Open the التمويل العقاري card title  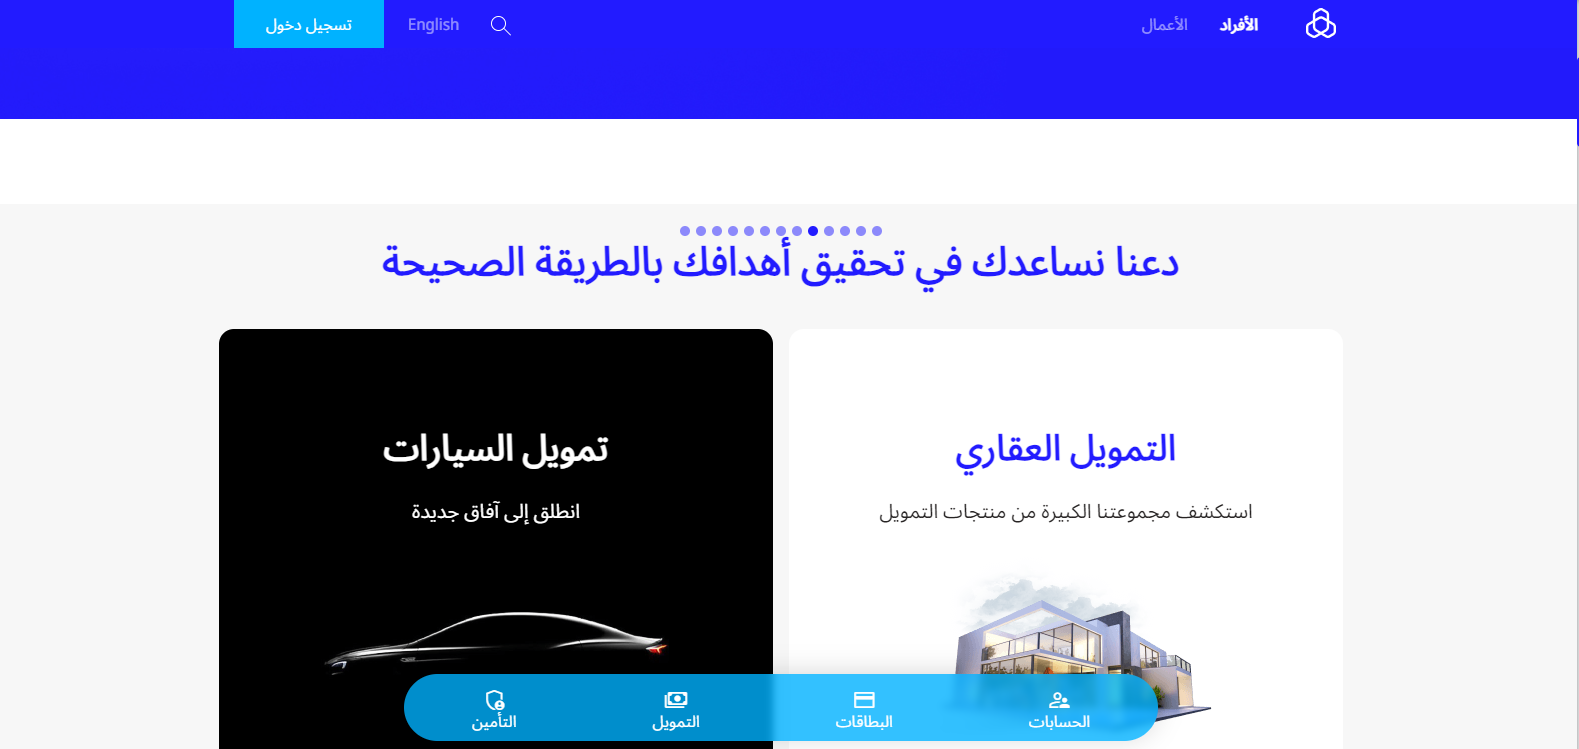coord(1065,450)
